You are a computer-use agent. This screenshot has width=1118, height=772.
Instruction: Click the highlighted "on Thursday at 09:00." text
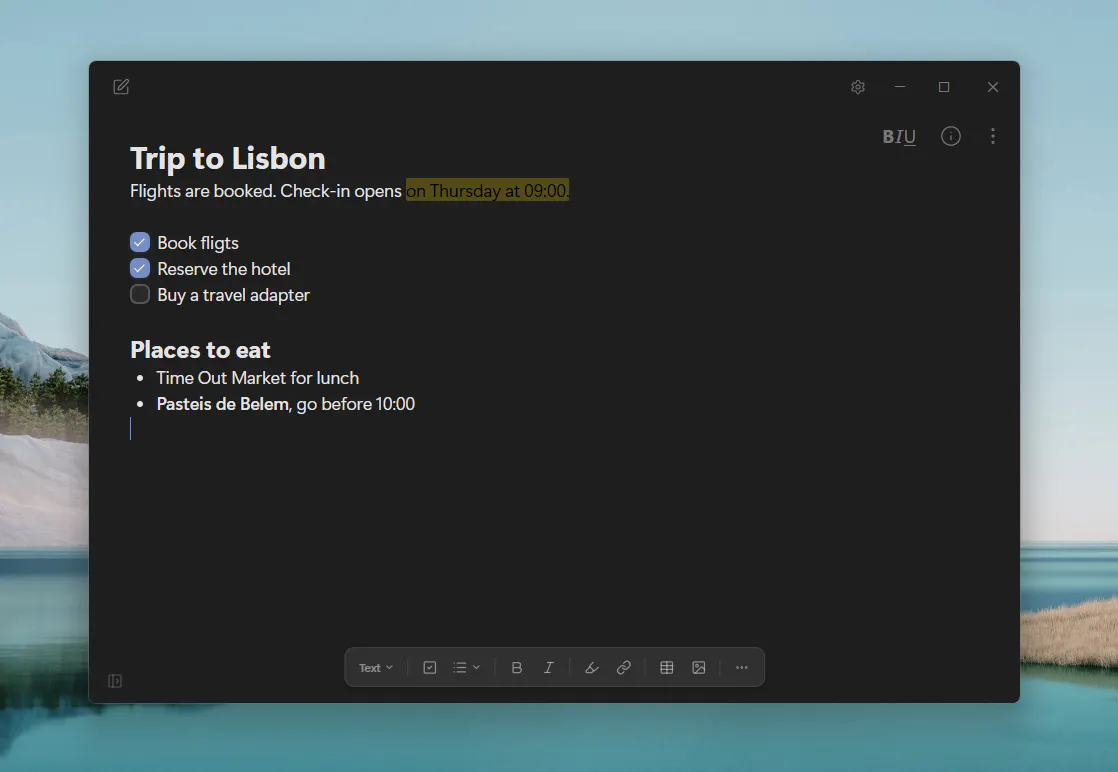tap(488, 190)
